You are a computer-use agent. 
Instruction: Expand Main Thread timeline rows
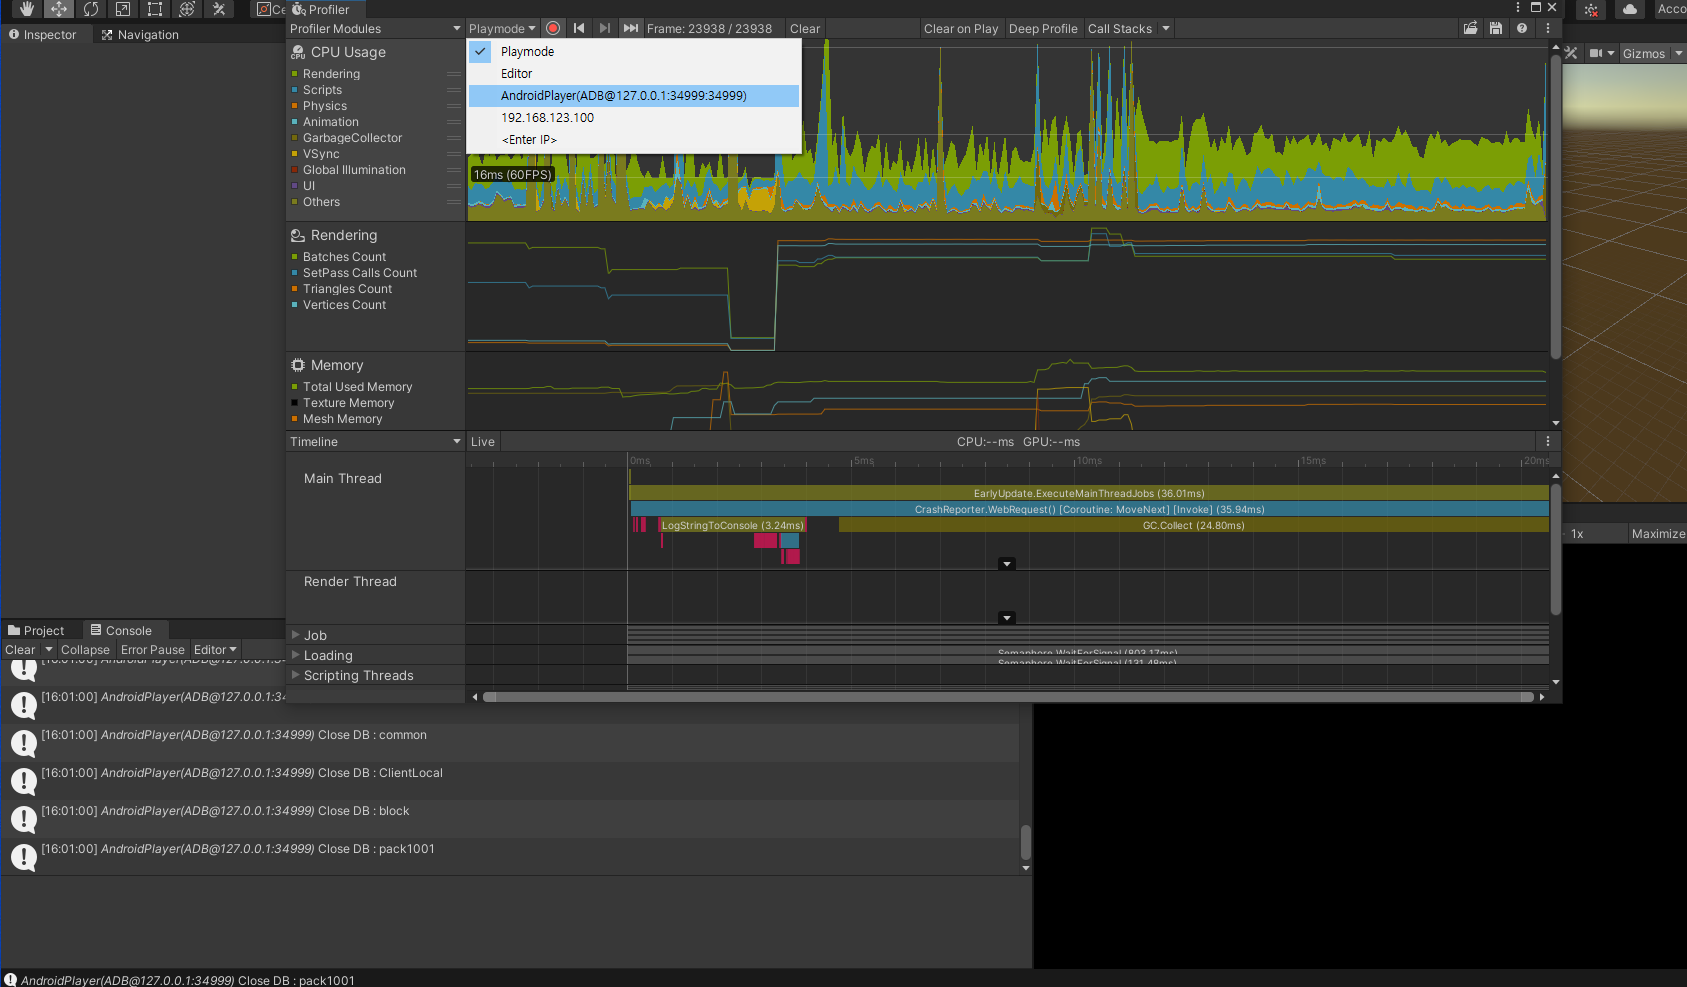(x=1007, y=564)
